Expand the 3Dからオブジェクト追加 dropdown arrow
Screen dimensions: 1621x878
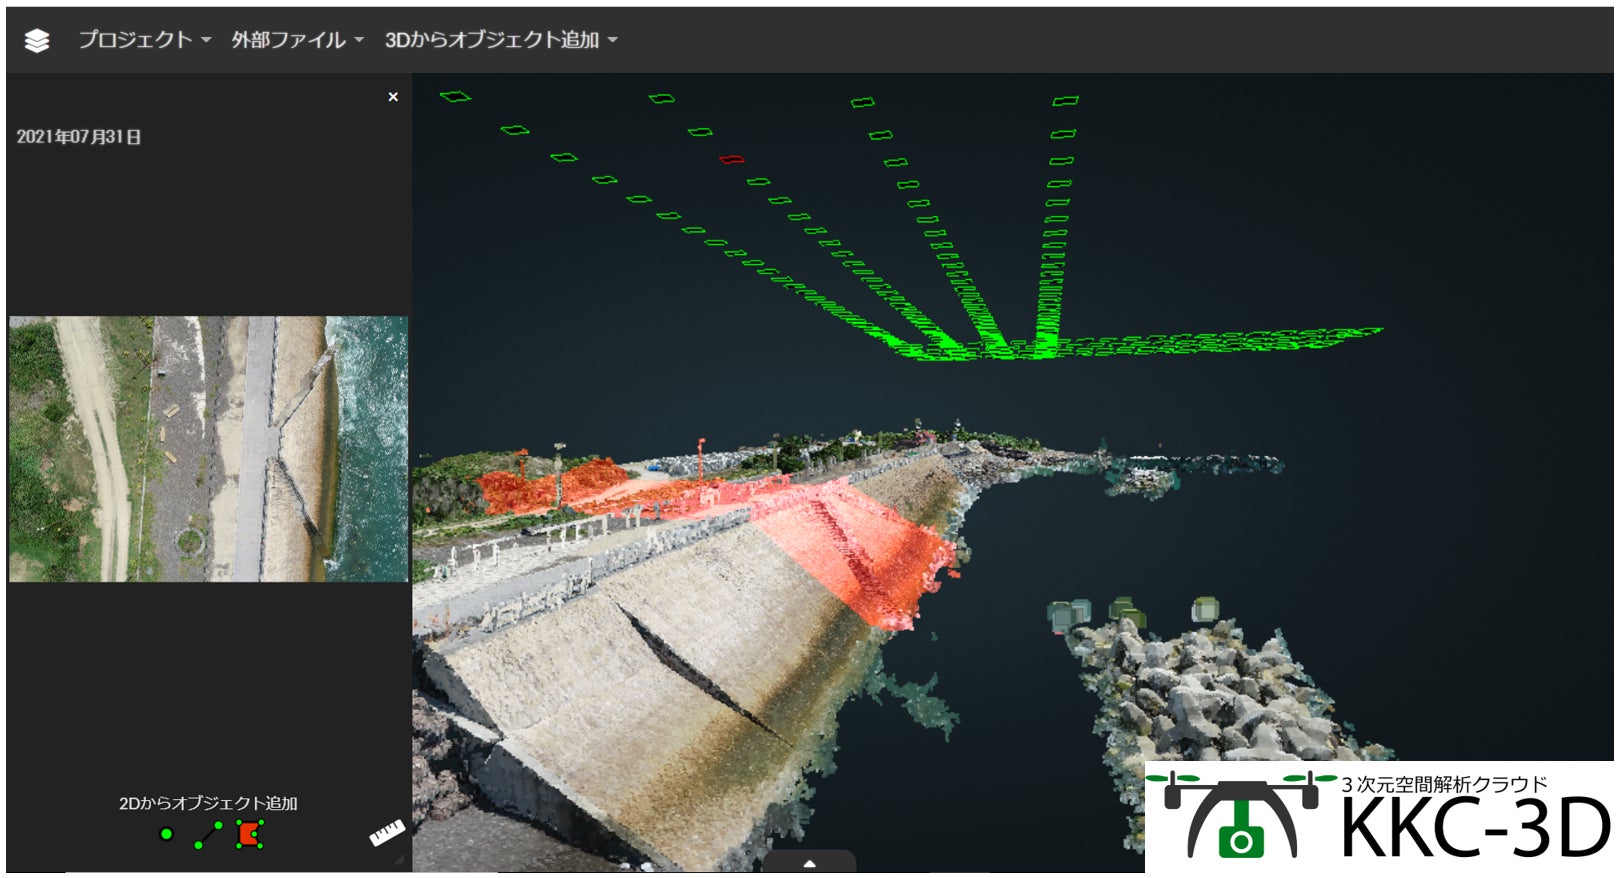tap(613, 41)
